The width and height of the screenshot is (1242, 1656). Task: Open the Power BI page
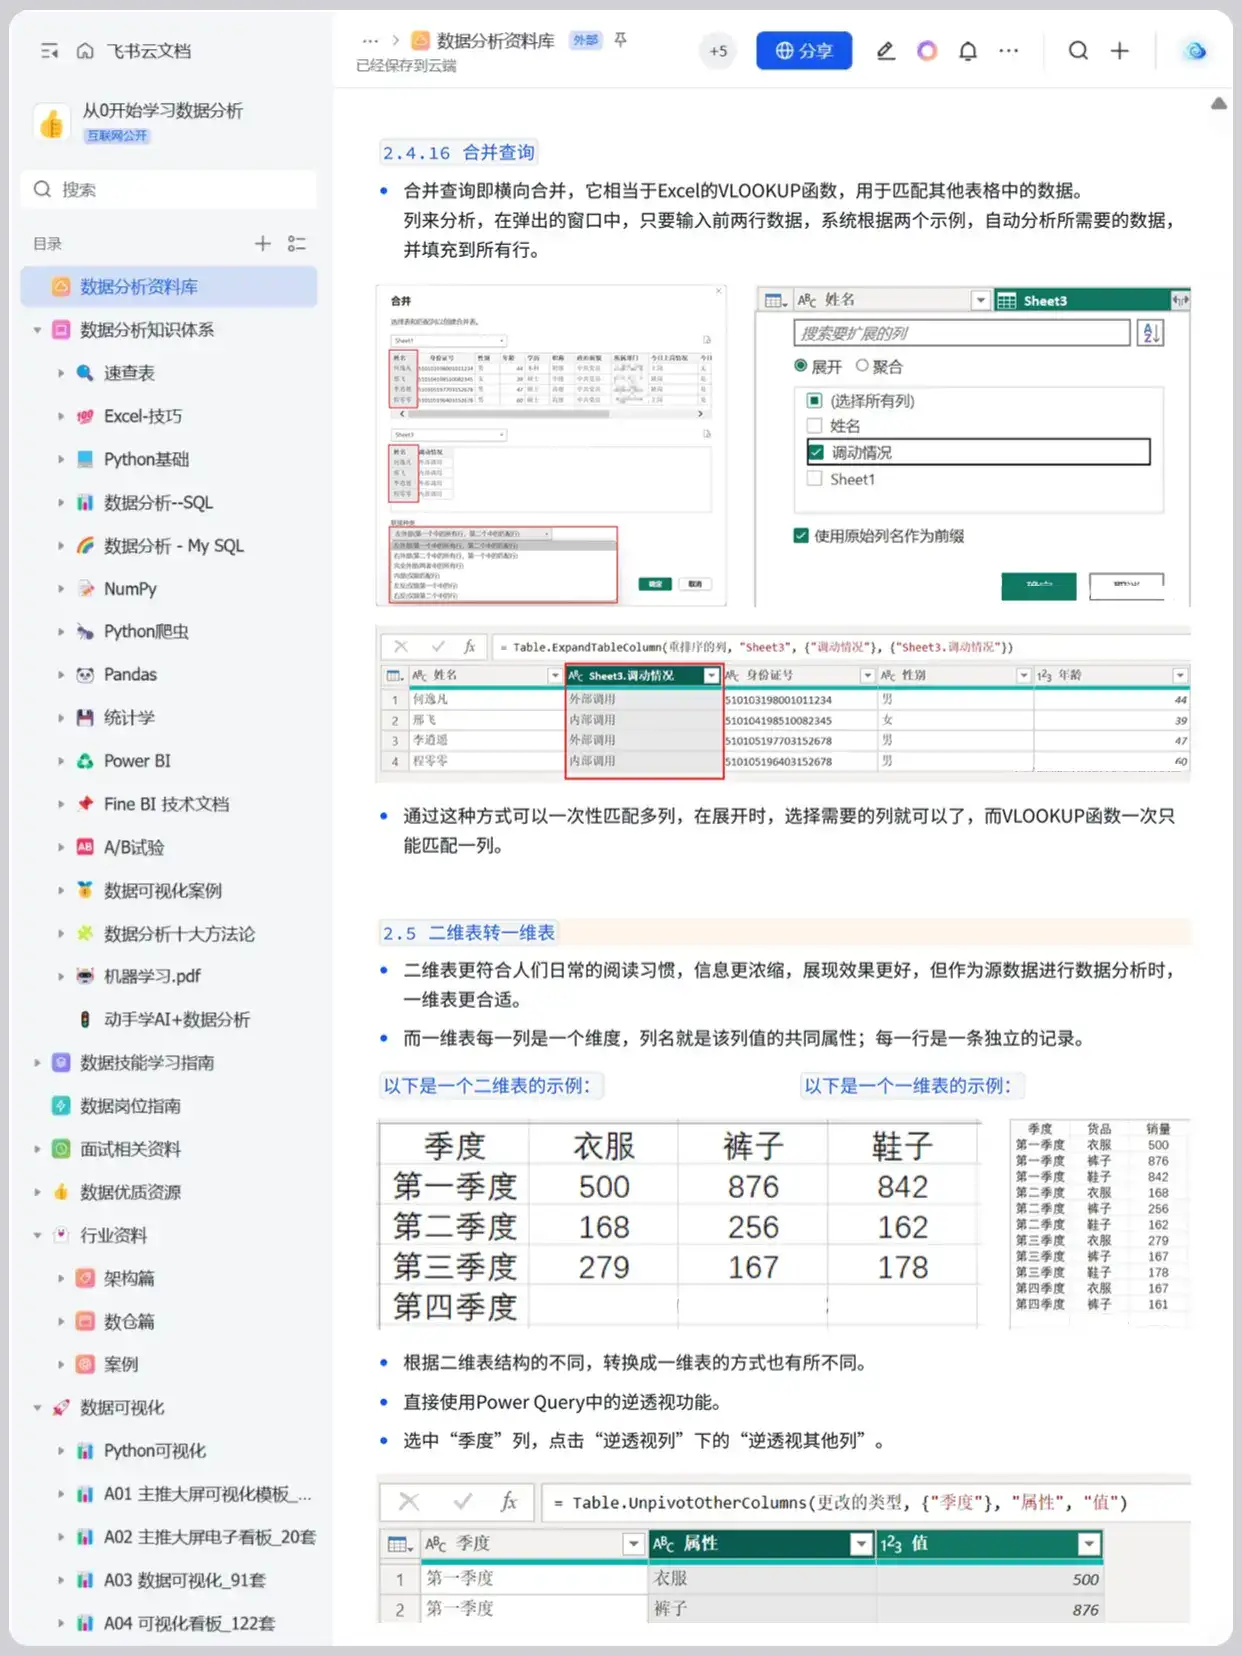point(137,761)
